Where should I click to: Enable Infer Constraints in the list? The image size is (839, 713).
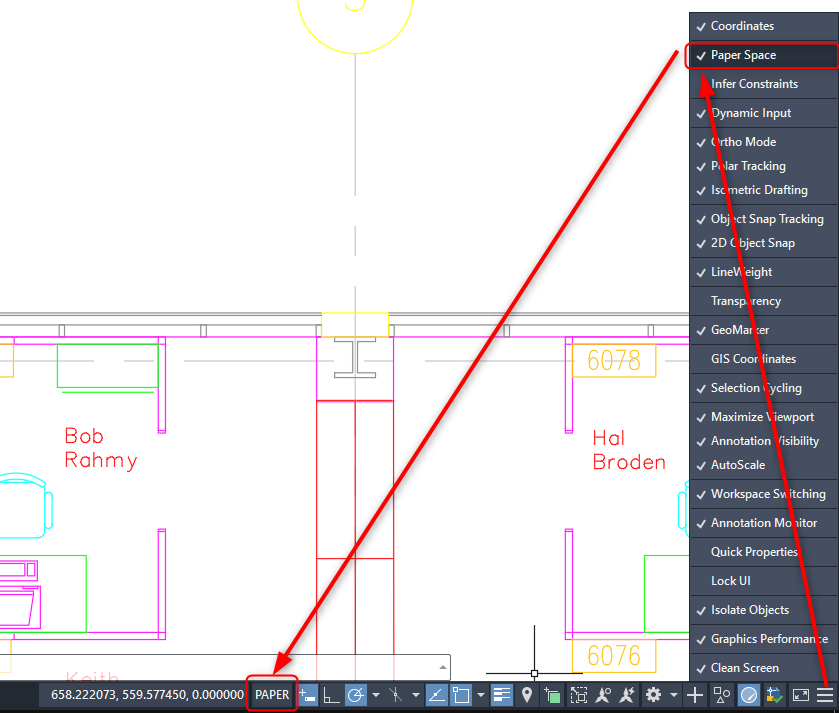coord(754,84)
